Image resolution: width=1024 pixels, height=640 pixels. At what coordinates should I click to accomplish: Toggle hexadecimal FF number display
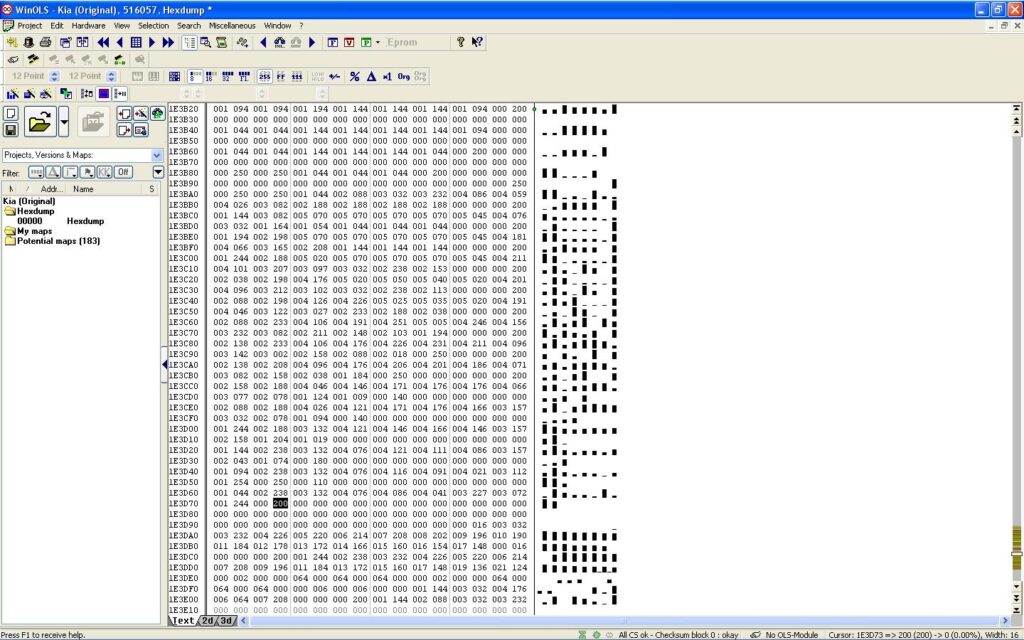tap(281, 76)
